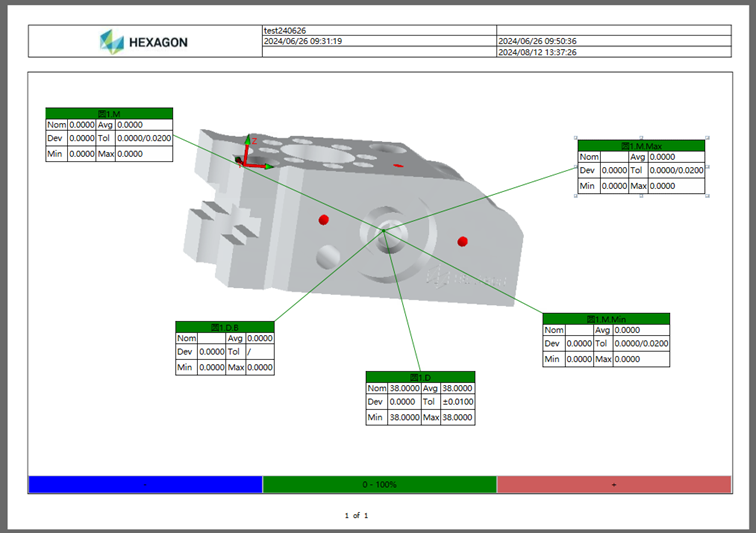Image resolution: width=756 pixels, height=533 pixels.
Task: Click the small red mark on top face
Action: click(399, 165)
